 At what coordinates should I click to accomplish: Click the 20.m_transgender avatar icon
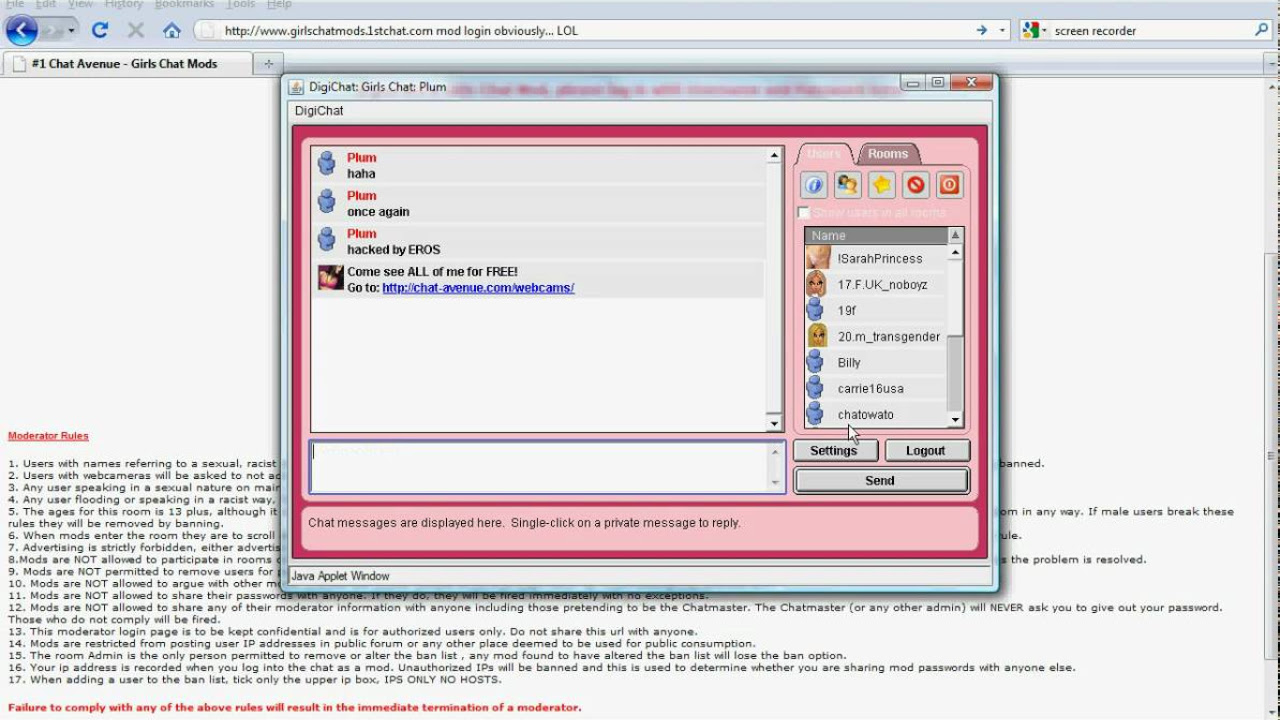[817, 336]
